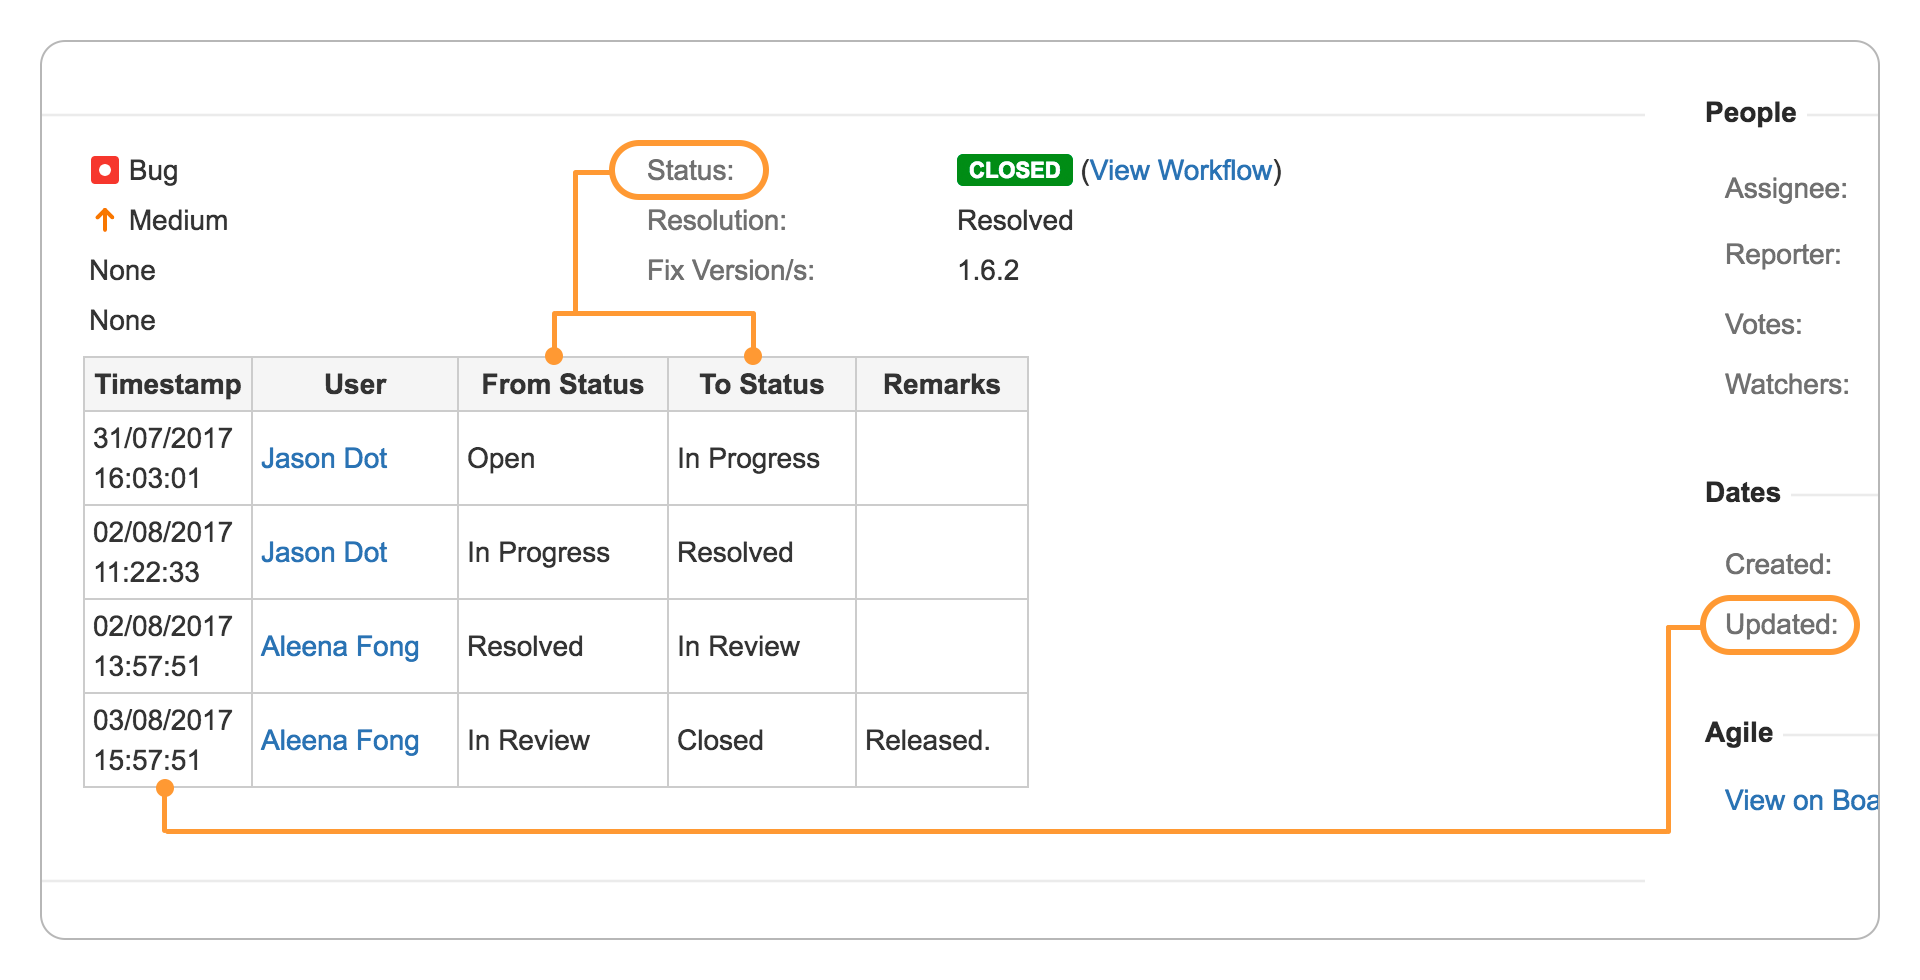
Task: Click the green CLOSED status lozenge
Action: (1013, 170)
